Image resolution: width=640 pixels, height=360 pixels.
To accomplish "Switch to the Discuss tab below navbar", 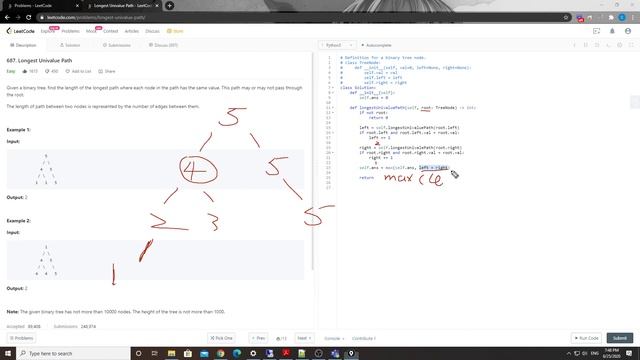I will click(163, 45).
